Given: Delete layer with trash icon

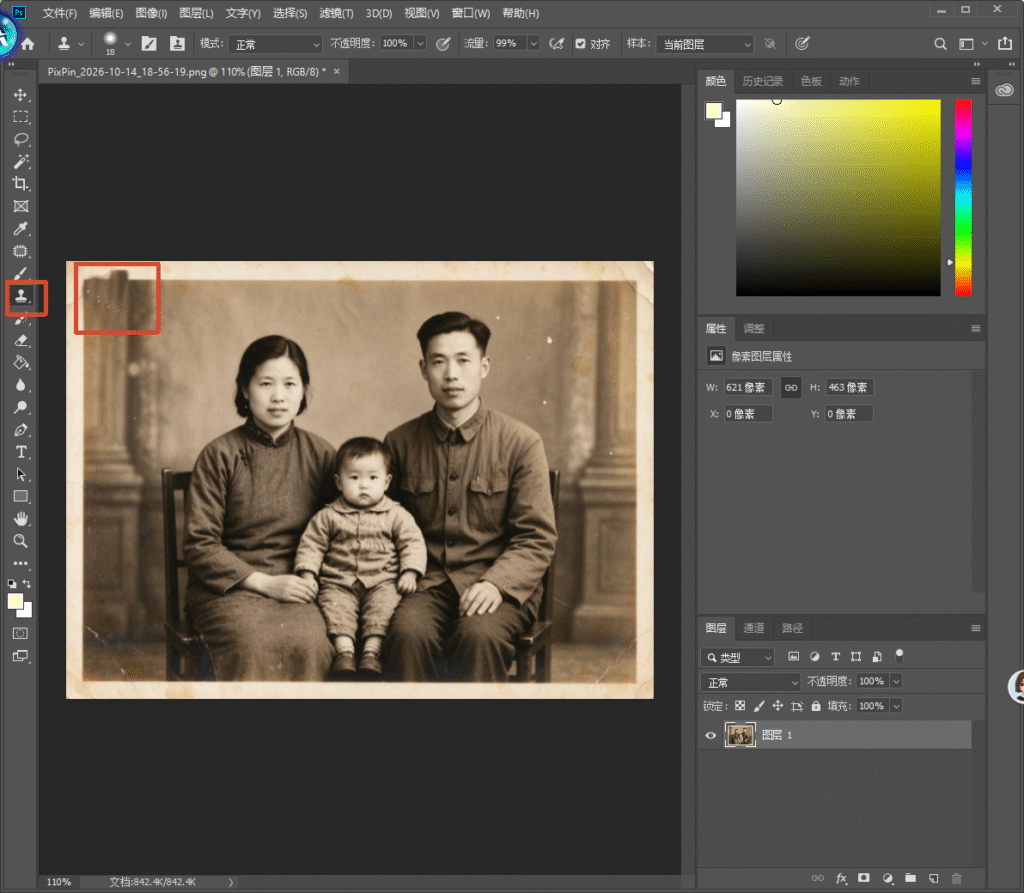Looking at the screenshot, I should click(957, 878).
